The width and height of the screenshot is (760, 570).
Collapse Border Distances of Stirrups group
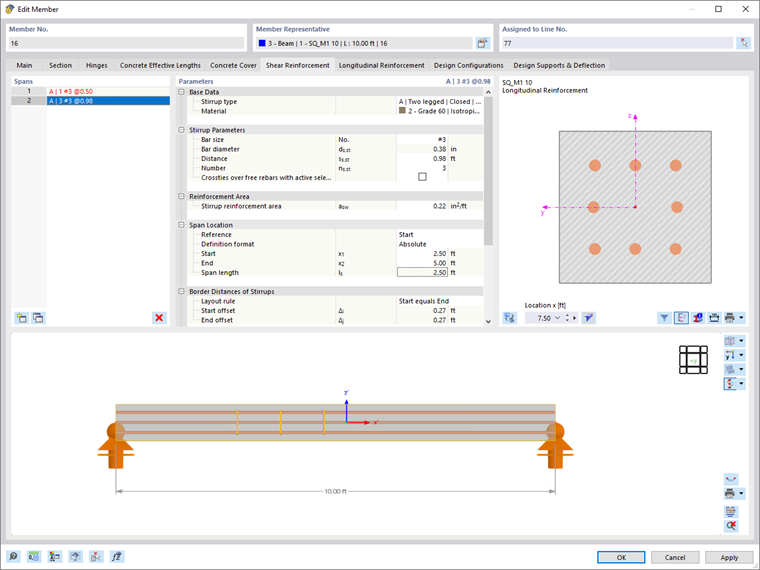pyautogui.click(x=182, y=291)
